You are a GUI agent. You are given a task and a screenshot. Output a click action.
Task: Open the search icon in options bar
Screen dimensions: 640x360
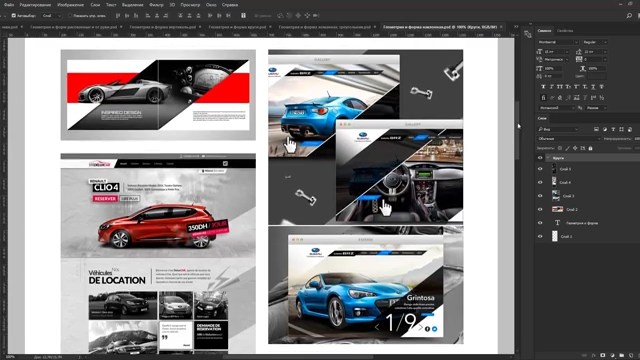click(629, 16)
